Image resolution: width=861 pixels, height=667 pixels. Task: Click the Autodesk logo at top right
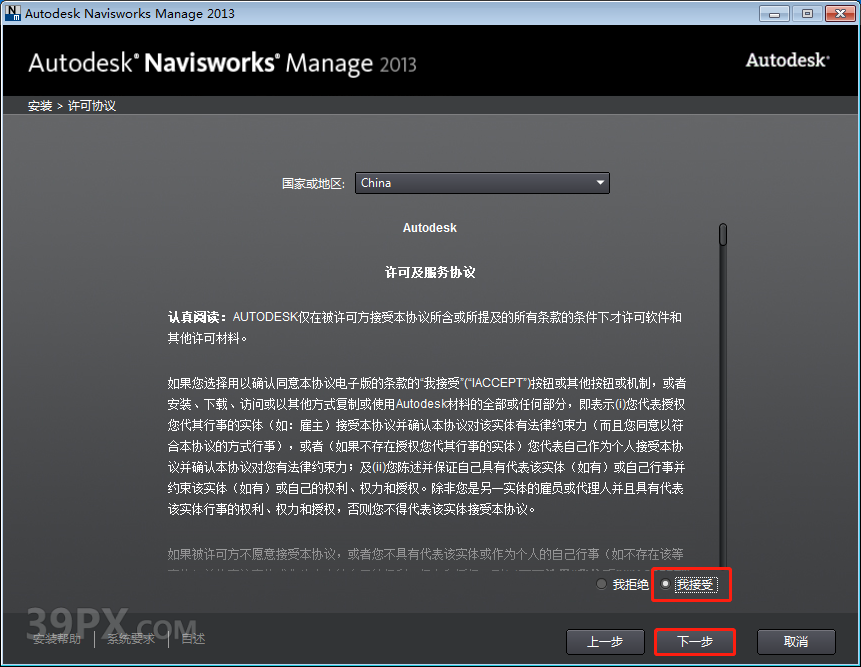point(786,60)
